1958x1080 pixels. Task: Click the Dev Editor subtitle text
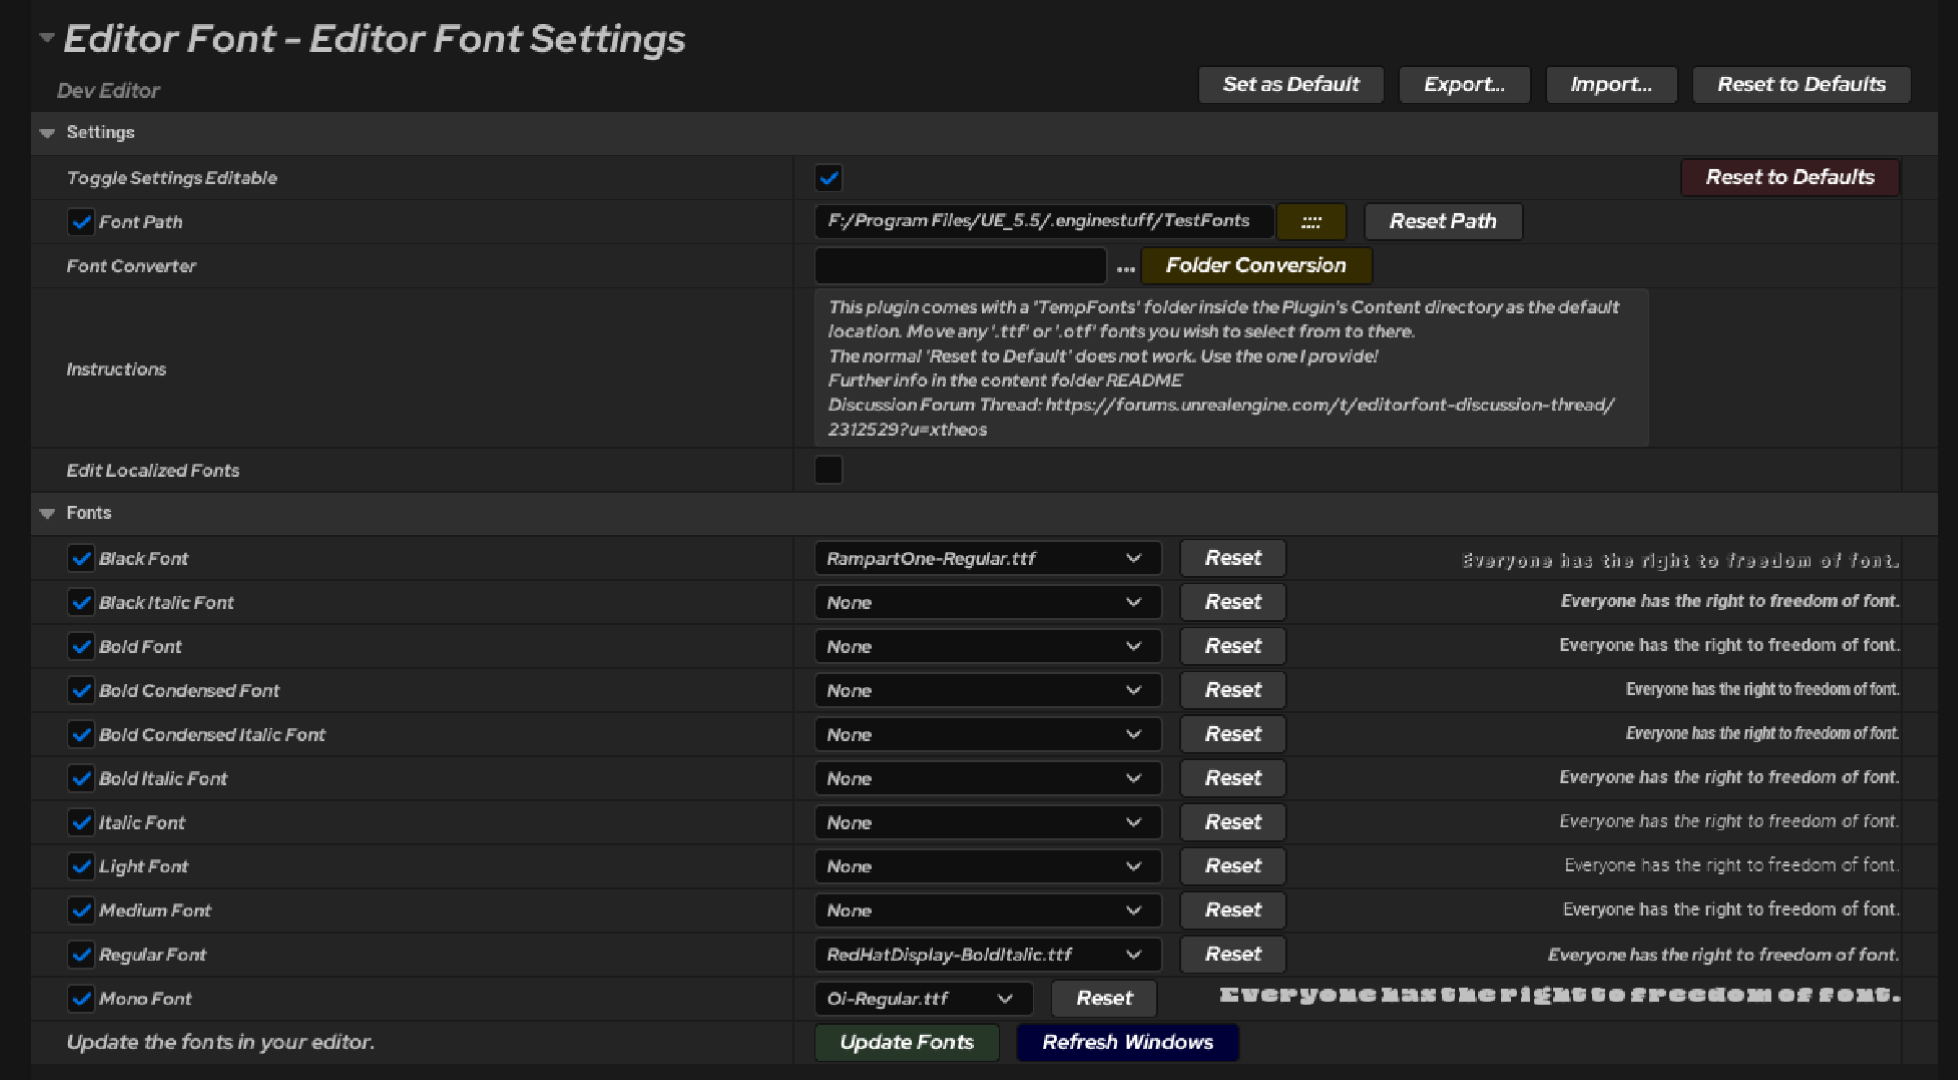[x=108, y=91]
